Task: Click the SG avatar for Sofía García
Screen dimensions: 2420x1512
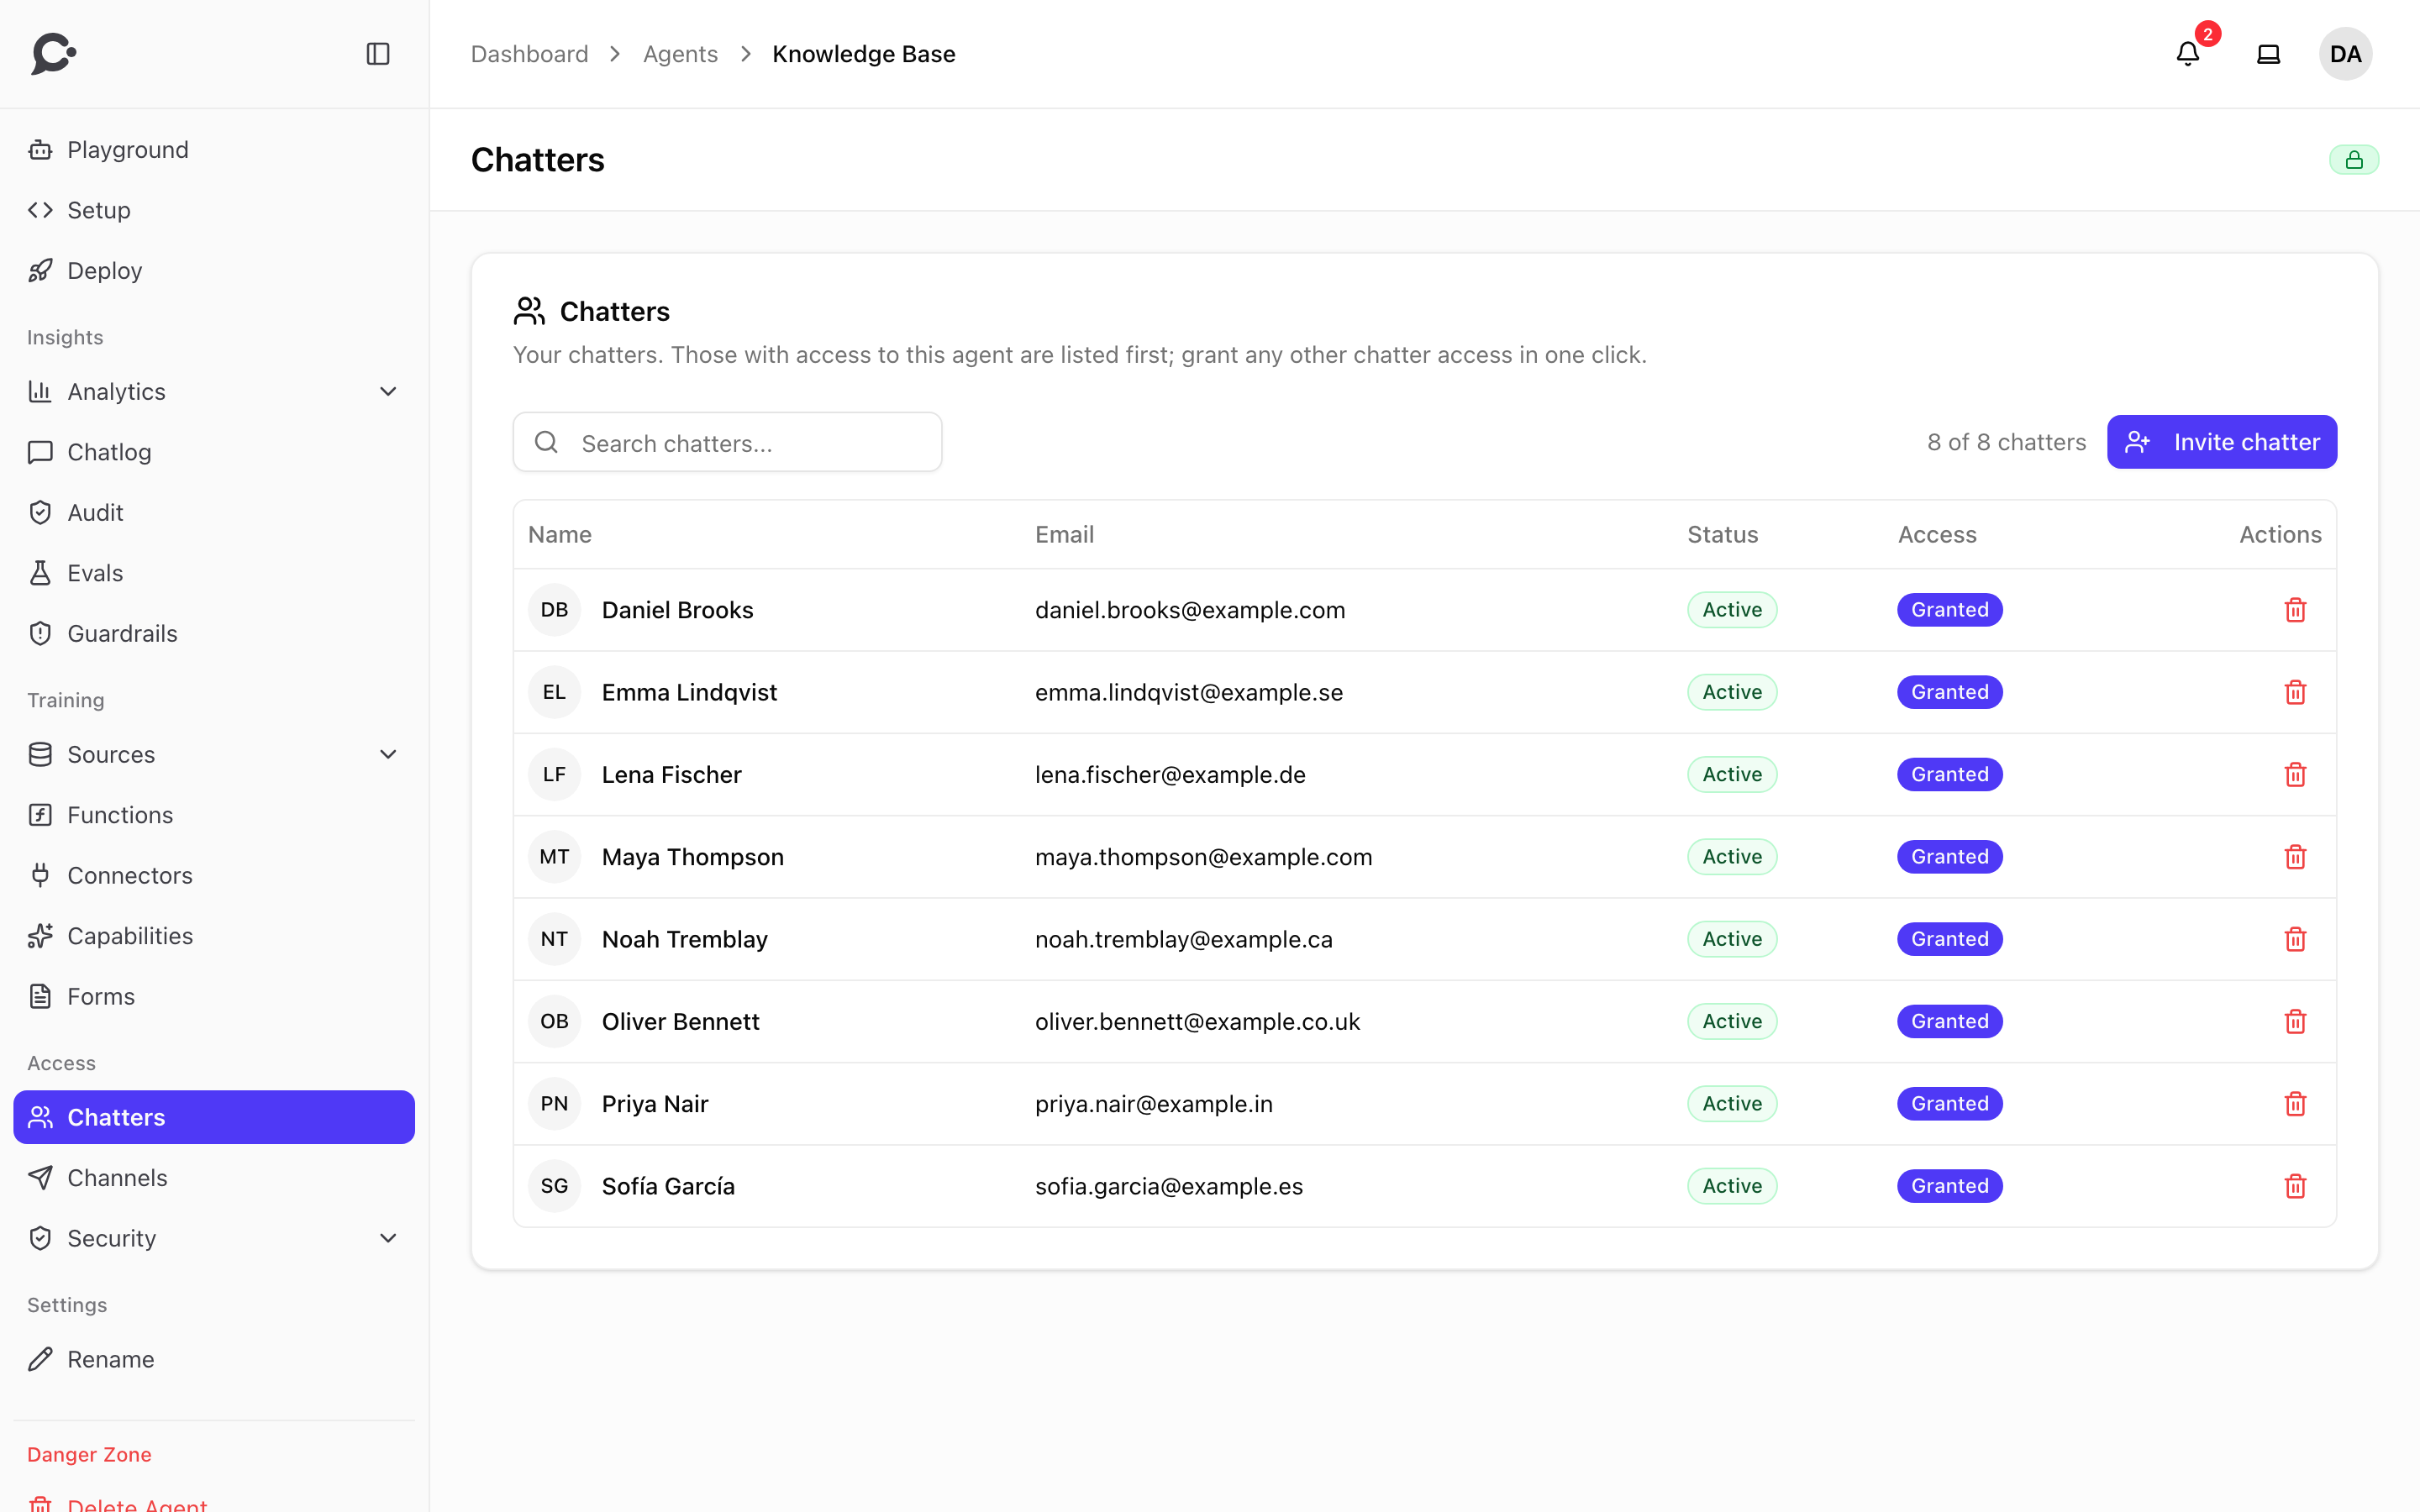Action: (555, 1186)
